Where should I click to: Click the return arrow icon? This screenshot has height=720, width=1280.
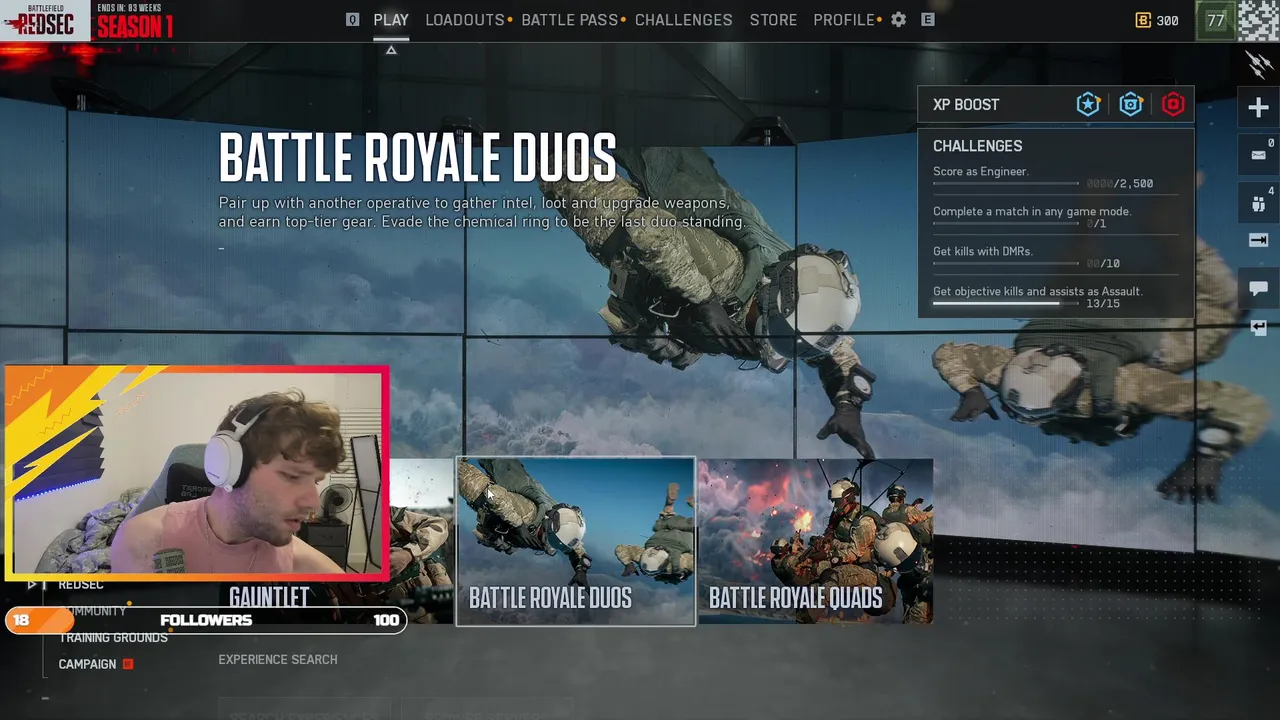(1258, 327)
